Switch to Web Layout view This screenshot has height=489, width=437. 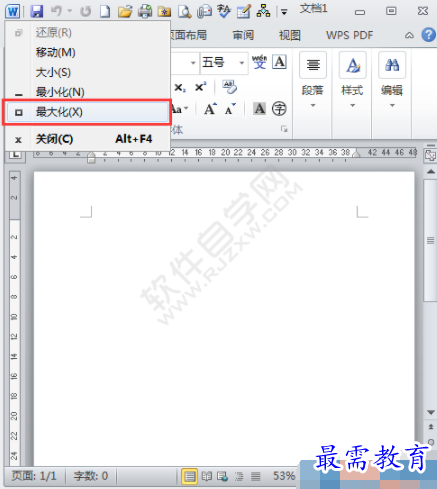[222, 476]
